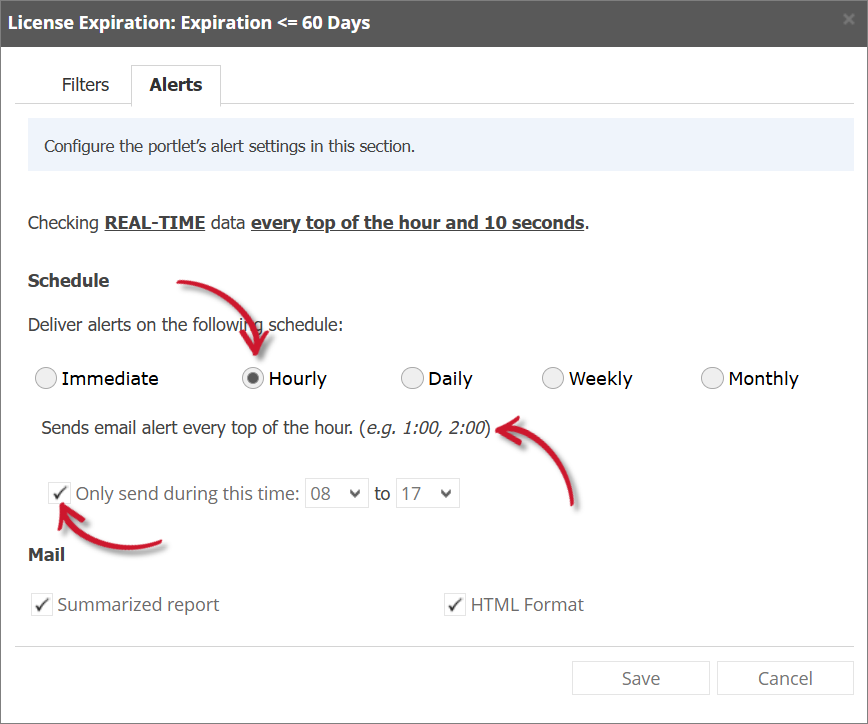
Task: Click the Save button
Action: click(x=640, y=678)
